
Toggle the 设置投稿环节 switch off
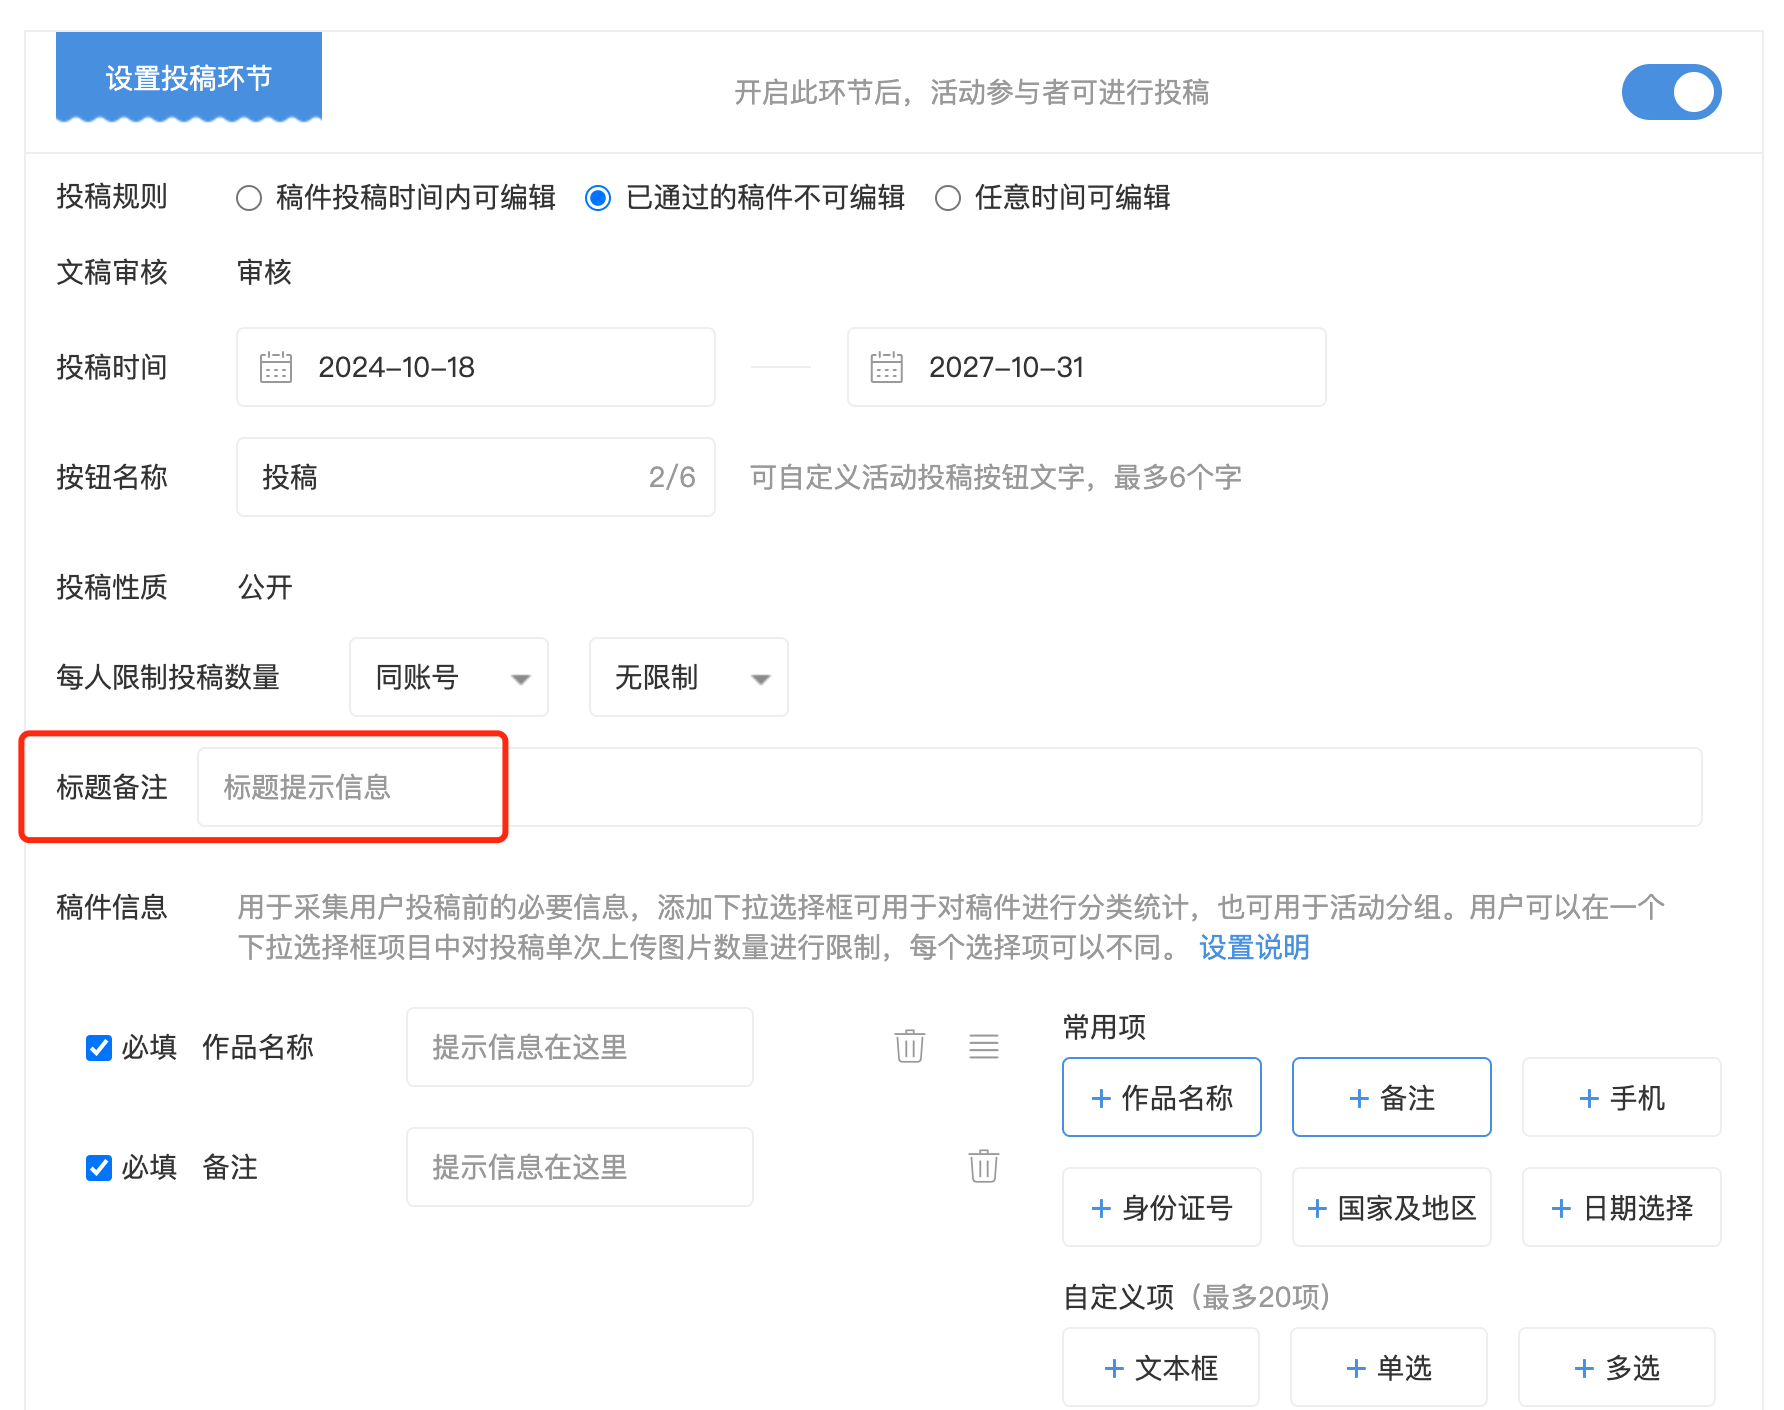[1670, 92]
